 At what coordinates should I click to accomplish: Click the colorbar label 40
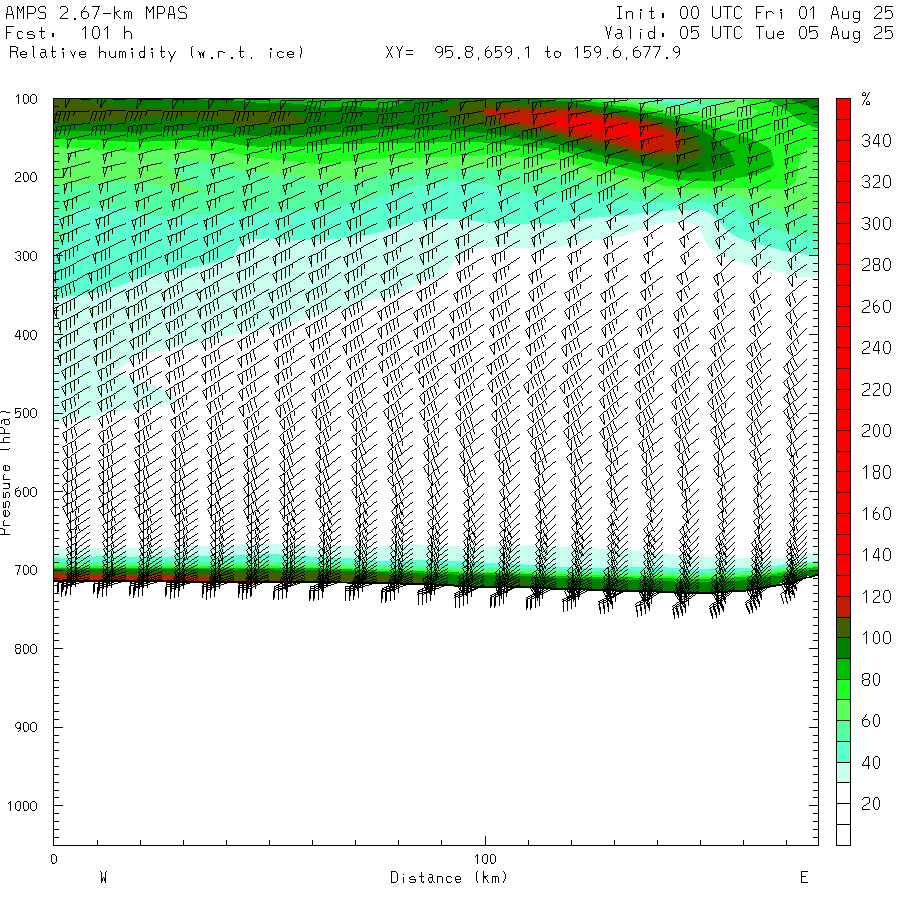[x=871, y=763]
